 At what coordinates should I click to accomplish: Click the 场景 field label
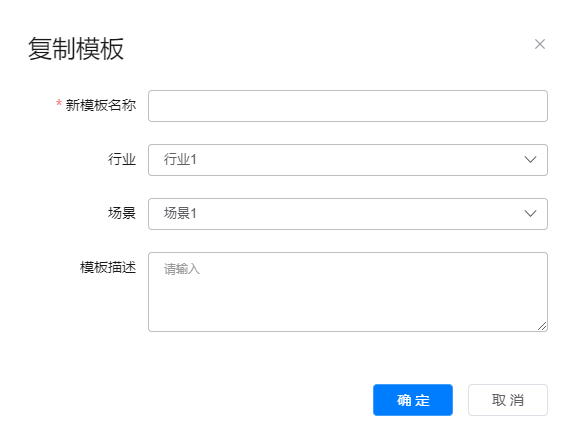click(122, 213)
